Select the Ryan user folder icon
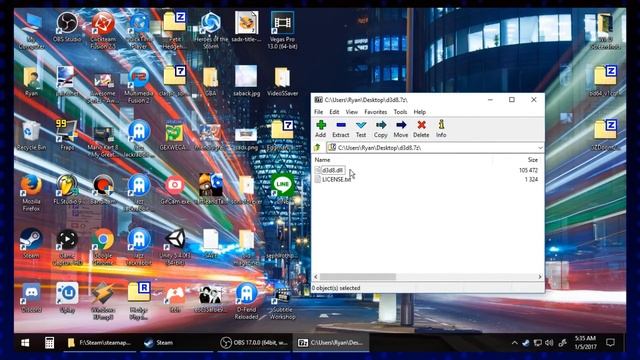 31,81
